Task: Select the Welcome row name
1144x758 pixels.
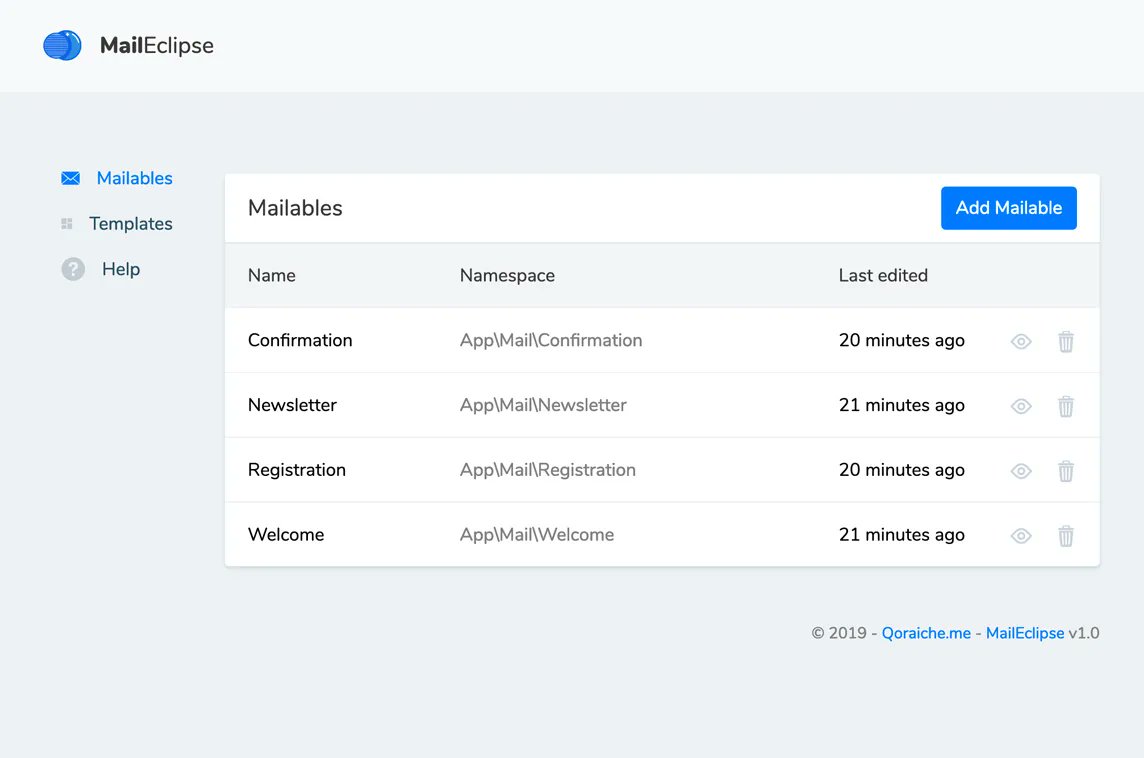Action: [286, 535]
